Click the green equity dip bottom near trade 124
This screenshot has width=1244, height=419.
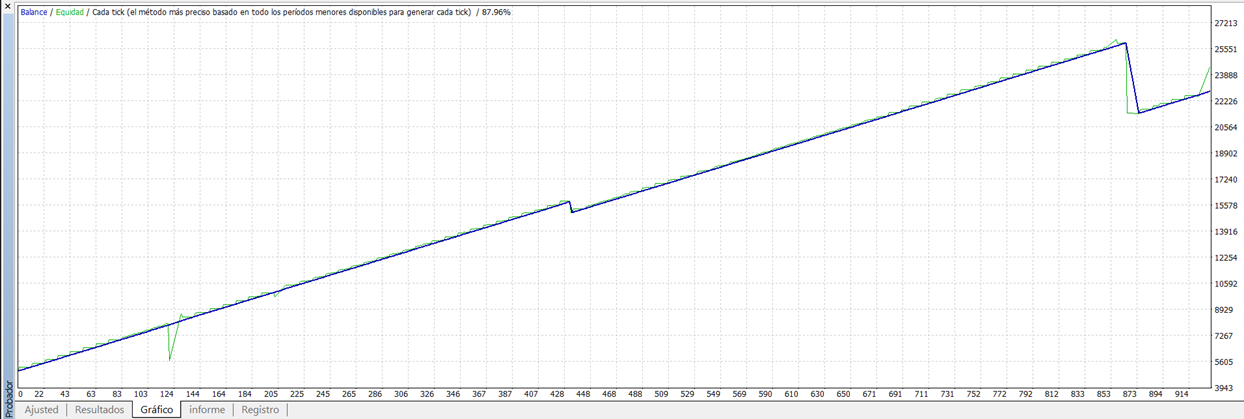point(169,359)
